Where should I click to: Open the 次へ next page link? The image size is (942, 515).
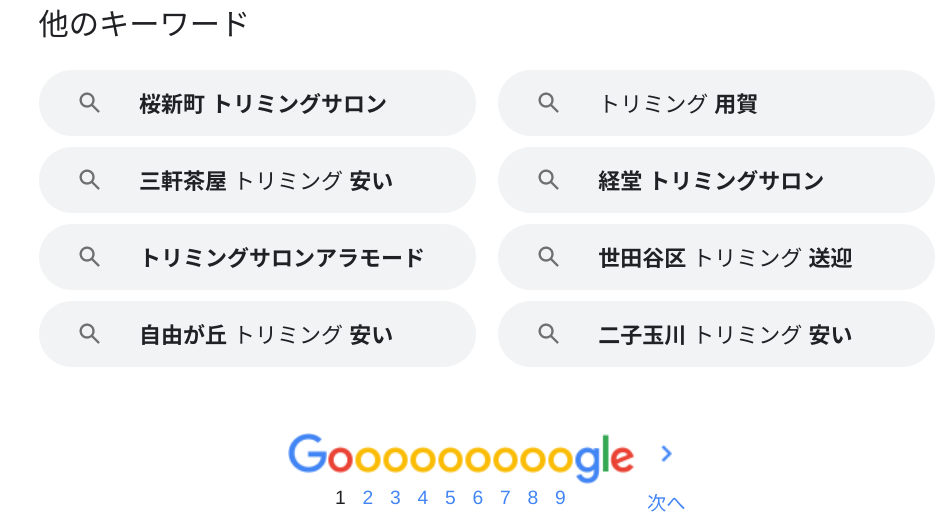click(x=666, y=502)
